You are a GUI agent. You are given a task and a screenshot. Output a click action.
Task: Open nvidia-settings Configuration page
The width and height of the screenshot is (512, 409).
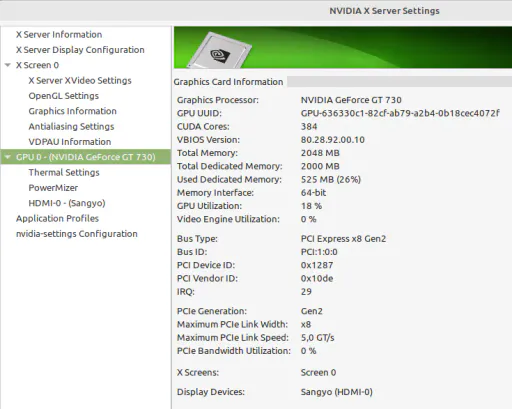(x=77, y=234)
